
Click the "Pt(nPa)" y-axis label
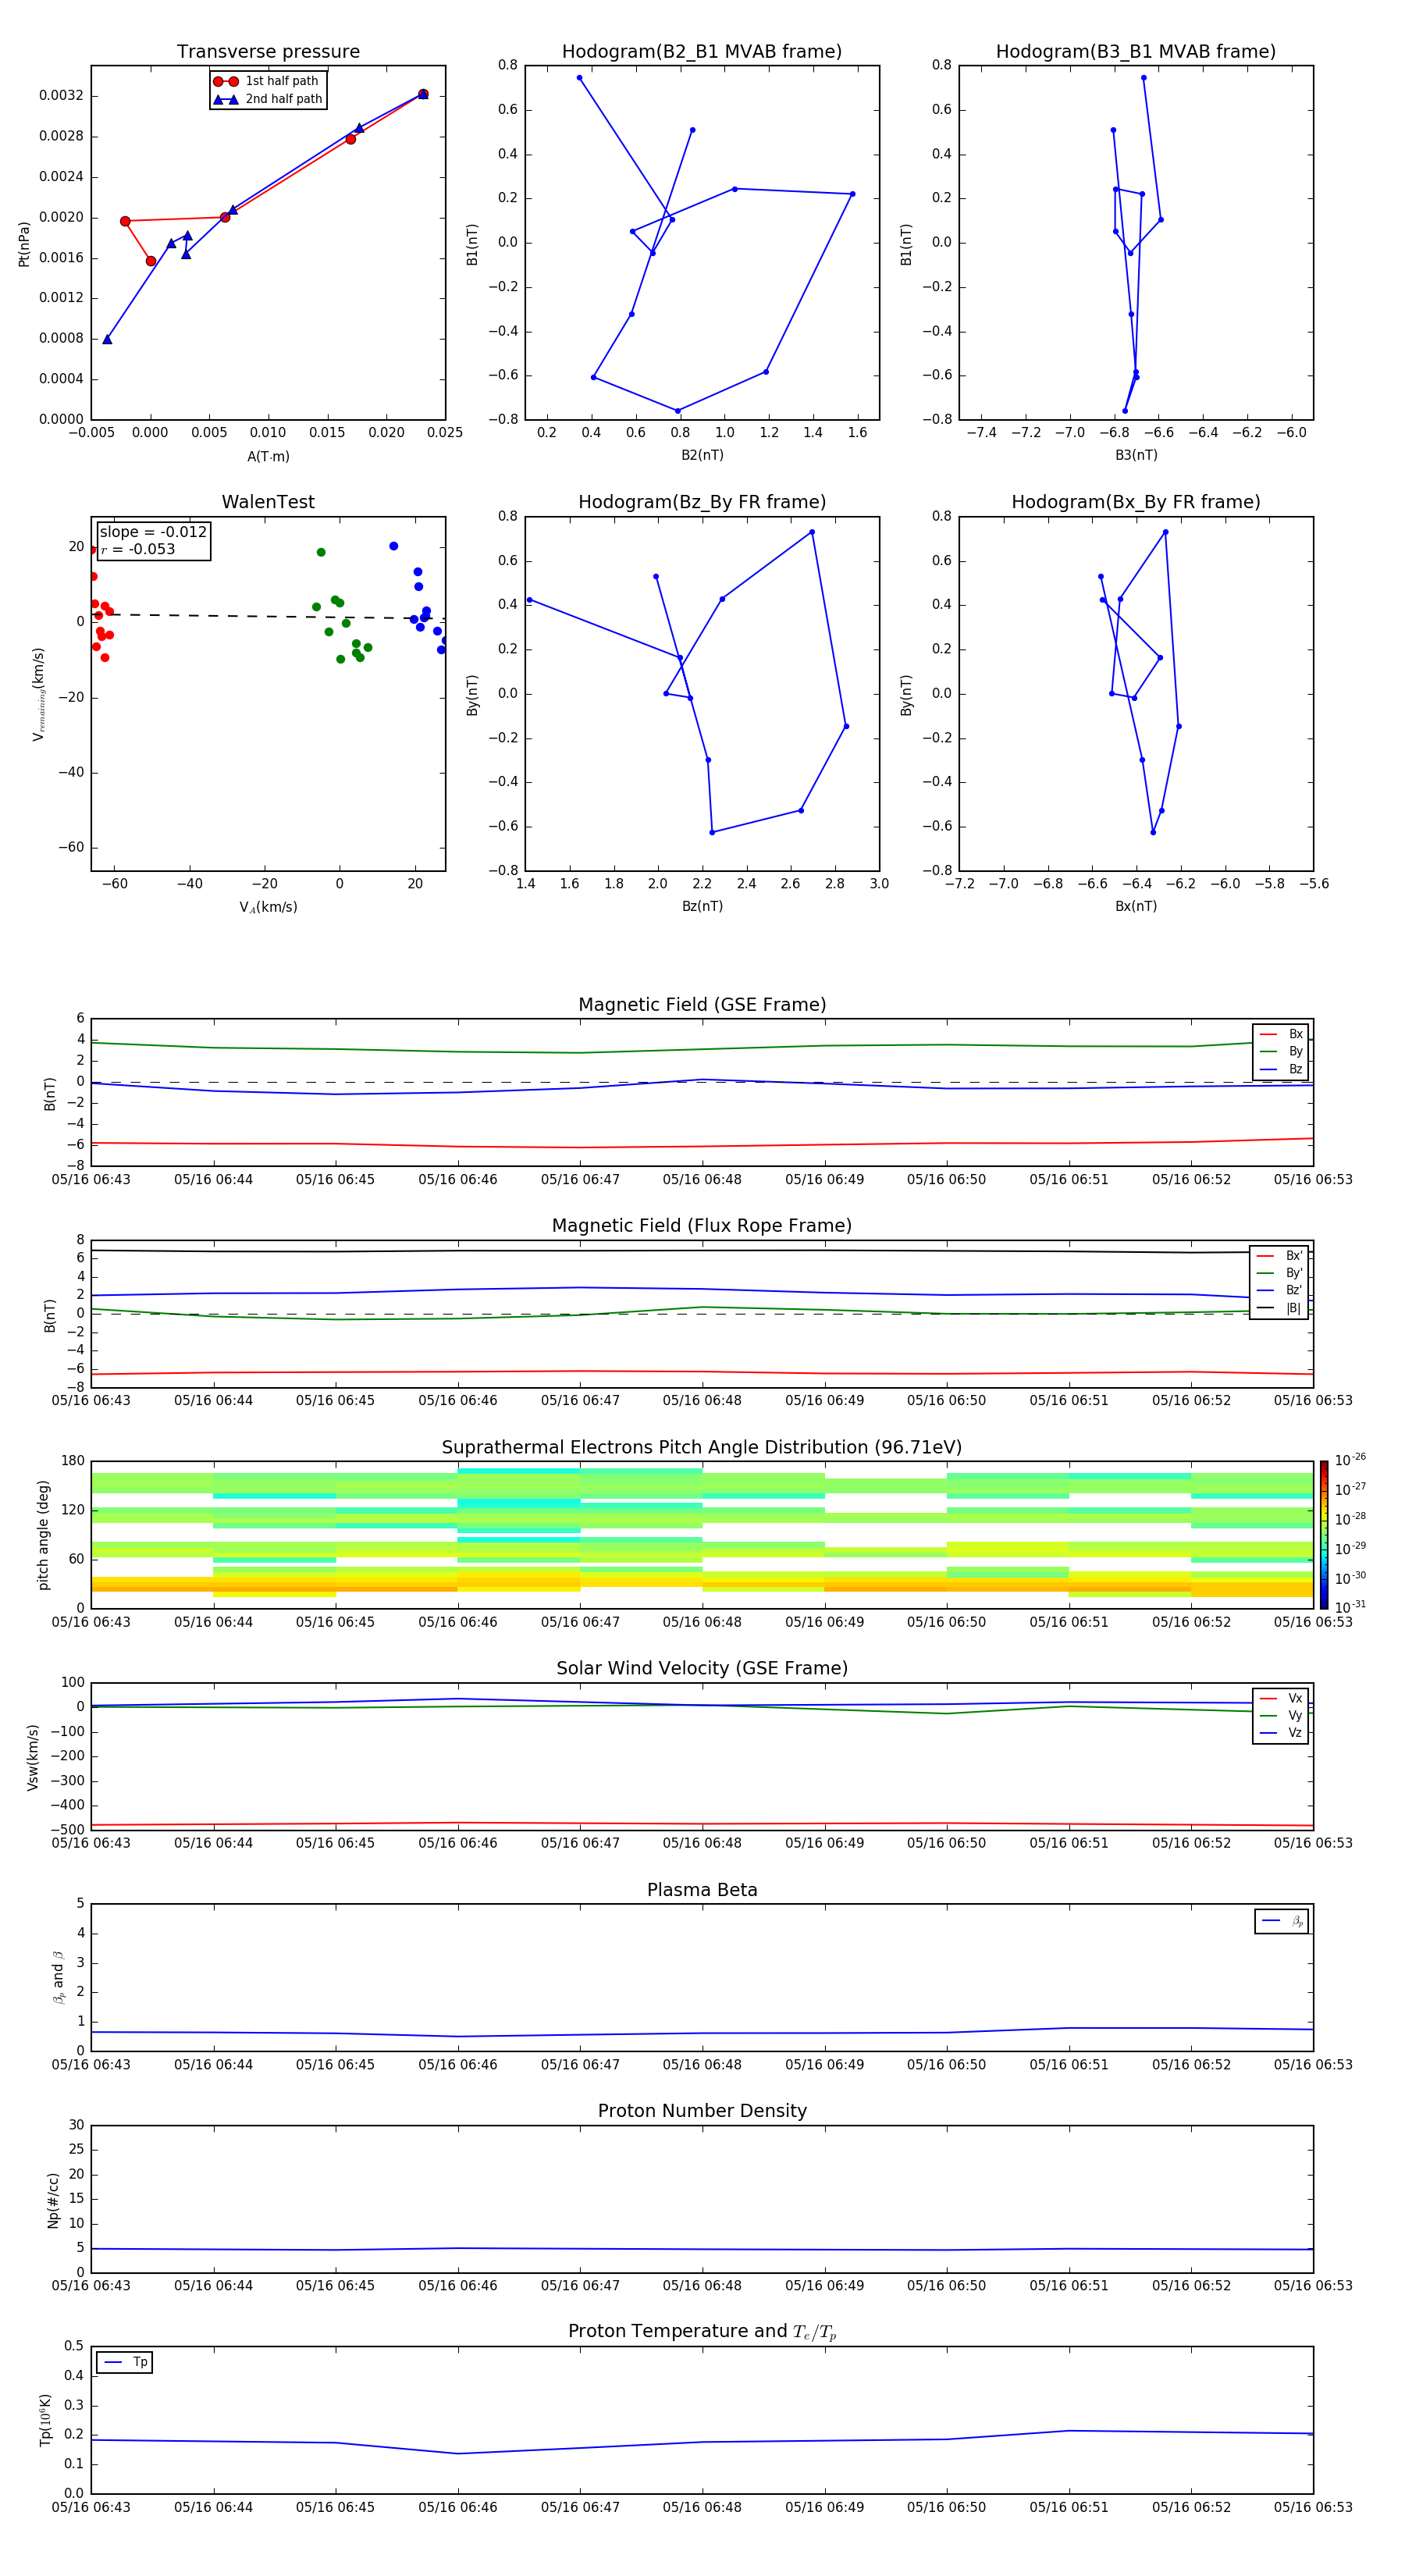[24, 243]
